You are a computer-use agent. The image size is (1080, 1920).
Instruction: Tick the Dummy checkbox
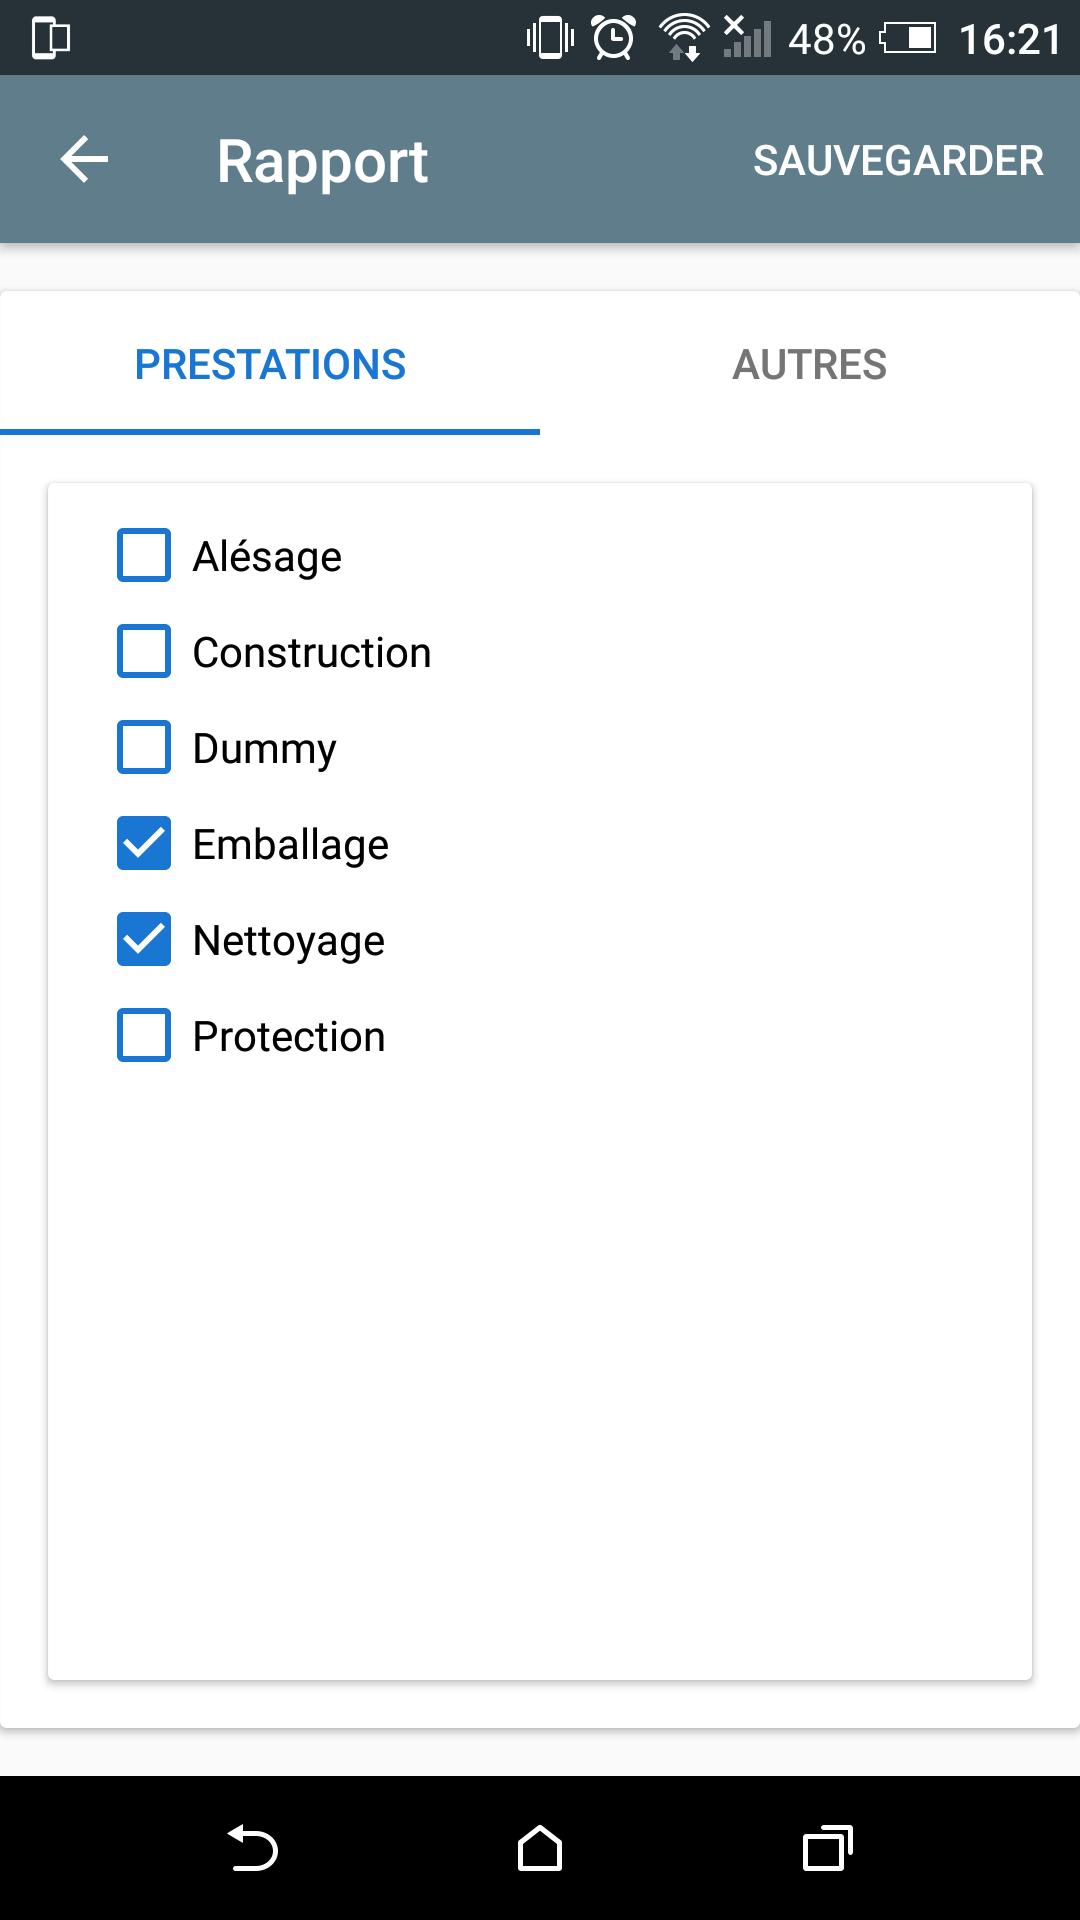(x=144, y=747)
